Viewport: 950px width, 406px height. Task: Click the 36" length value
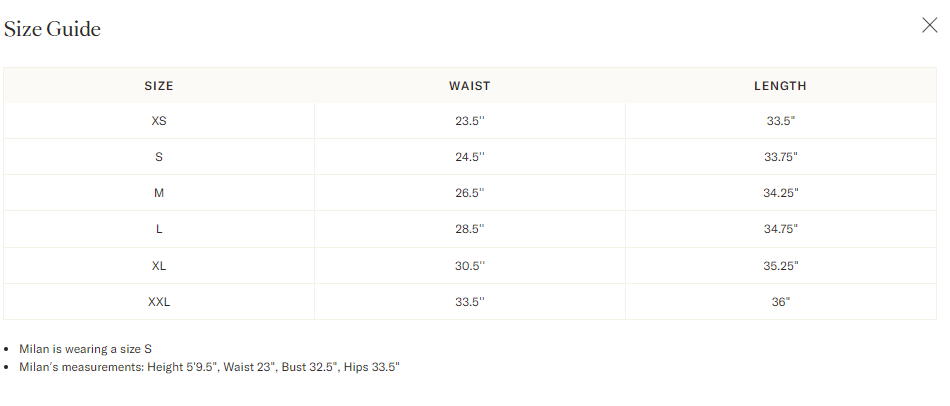pyautogui.click(x=780, y=302)
